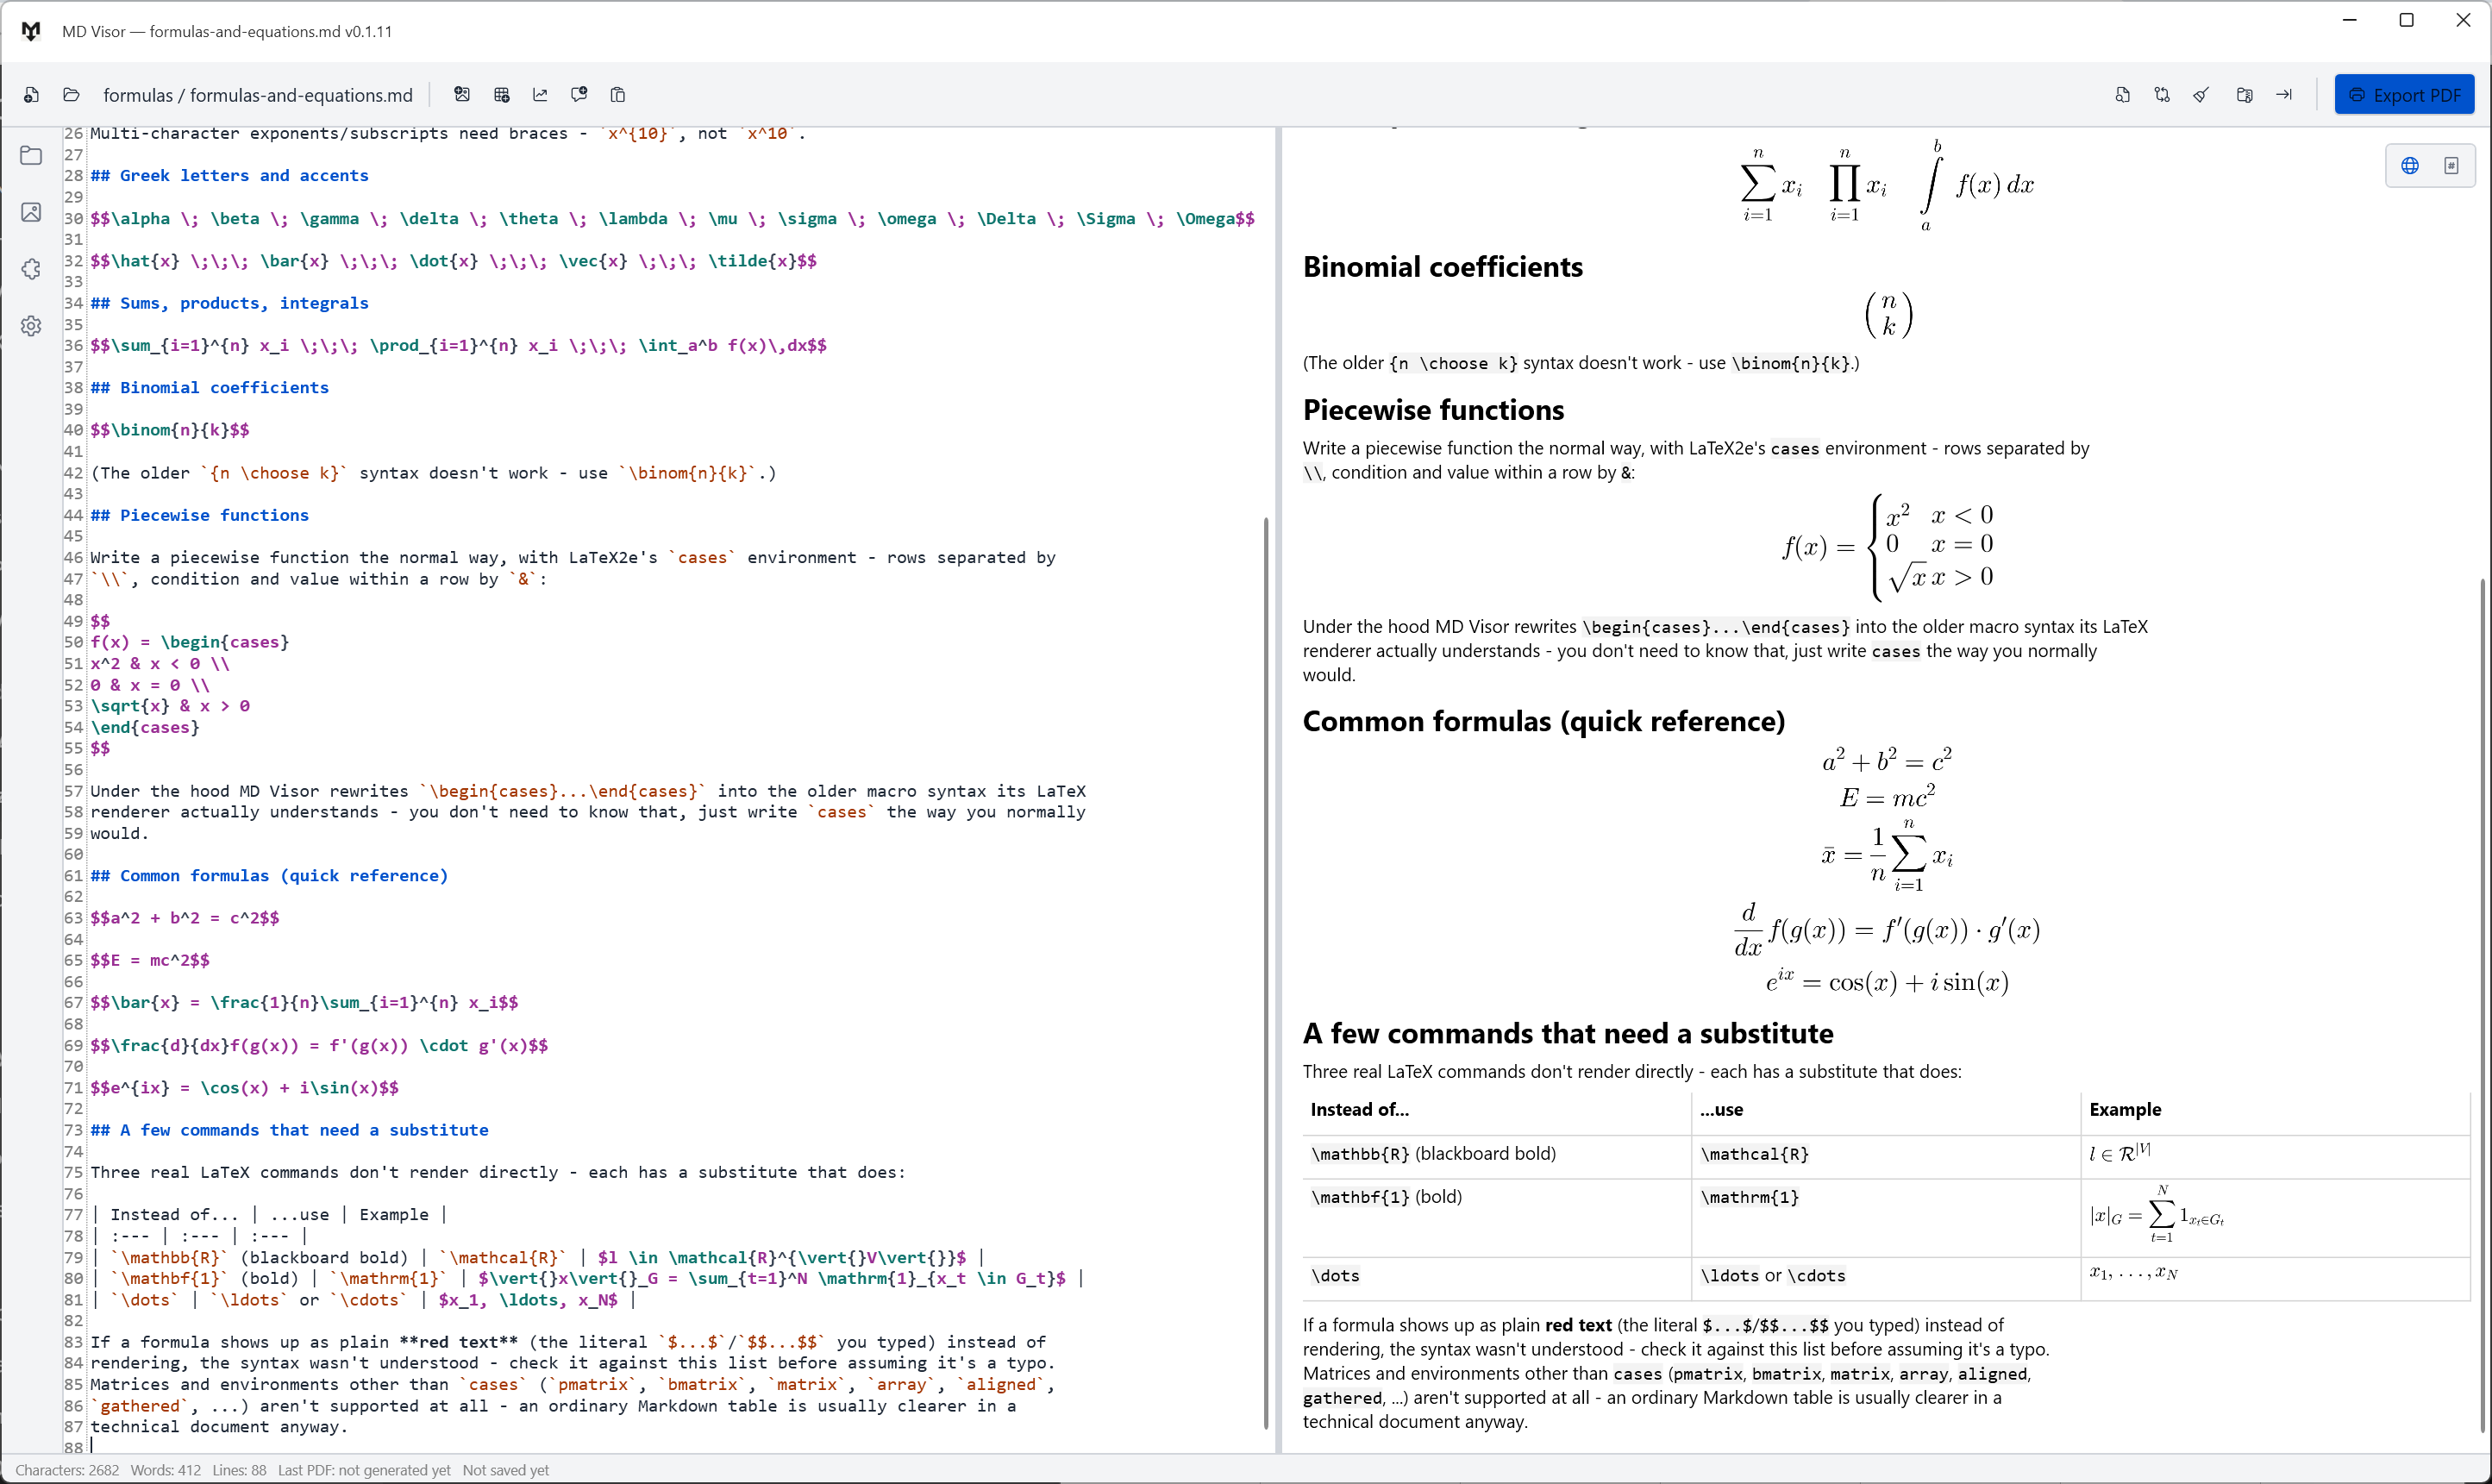2492x1484 pixels.
Task: Click the formulas / formulas-and-equations.md breadcrumb
Action: click(258, 95)
